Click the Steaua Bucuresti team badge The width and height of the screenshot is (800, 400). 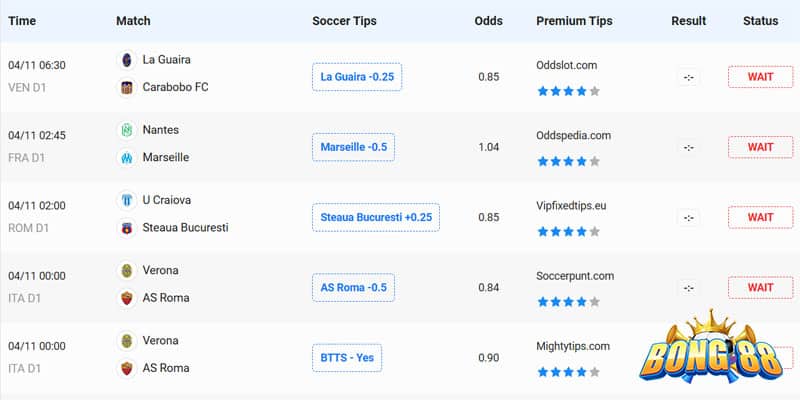pyautogui.click(x=127, y=228)
